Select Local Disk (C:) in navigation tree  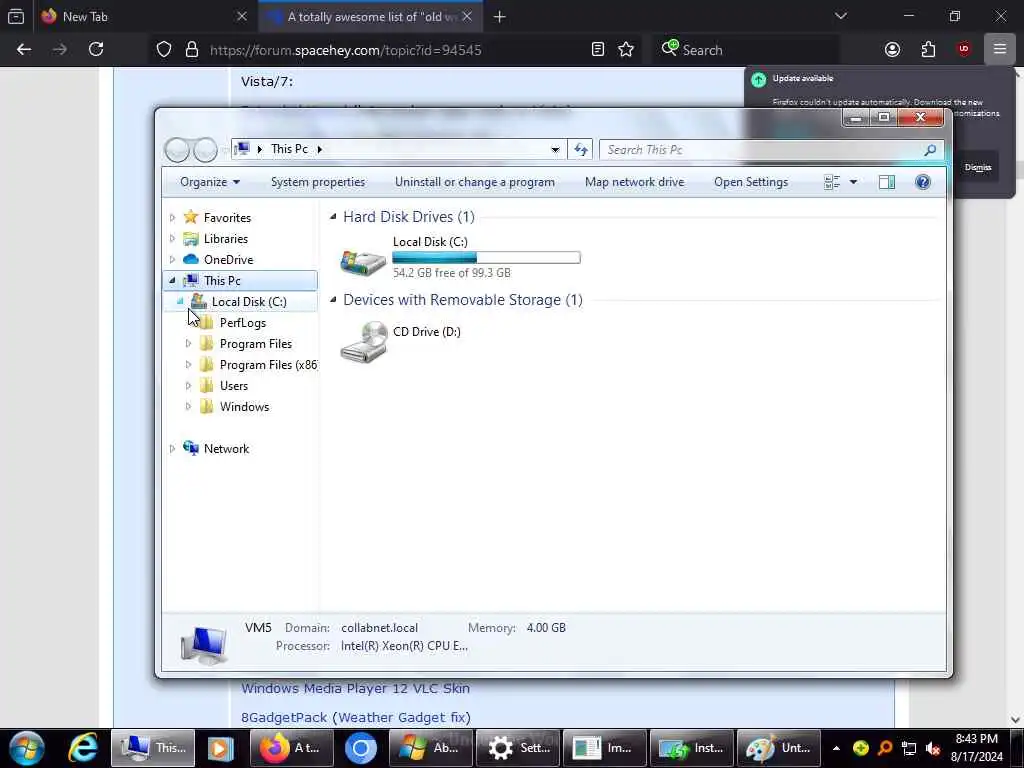[x=248, y=302]
